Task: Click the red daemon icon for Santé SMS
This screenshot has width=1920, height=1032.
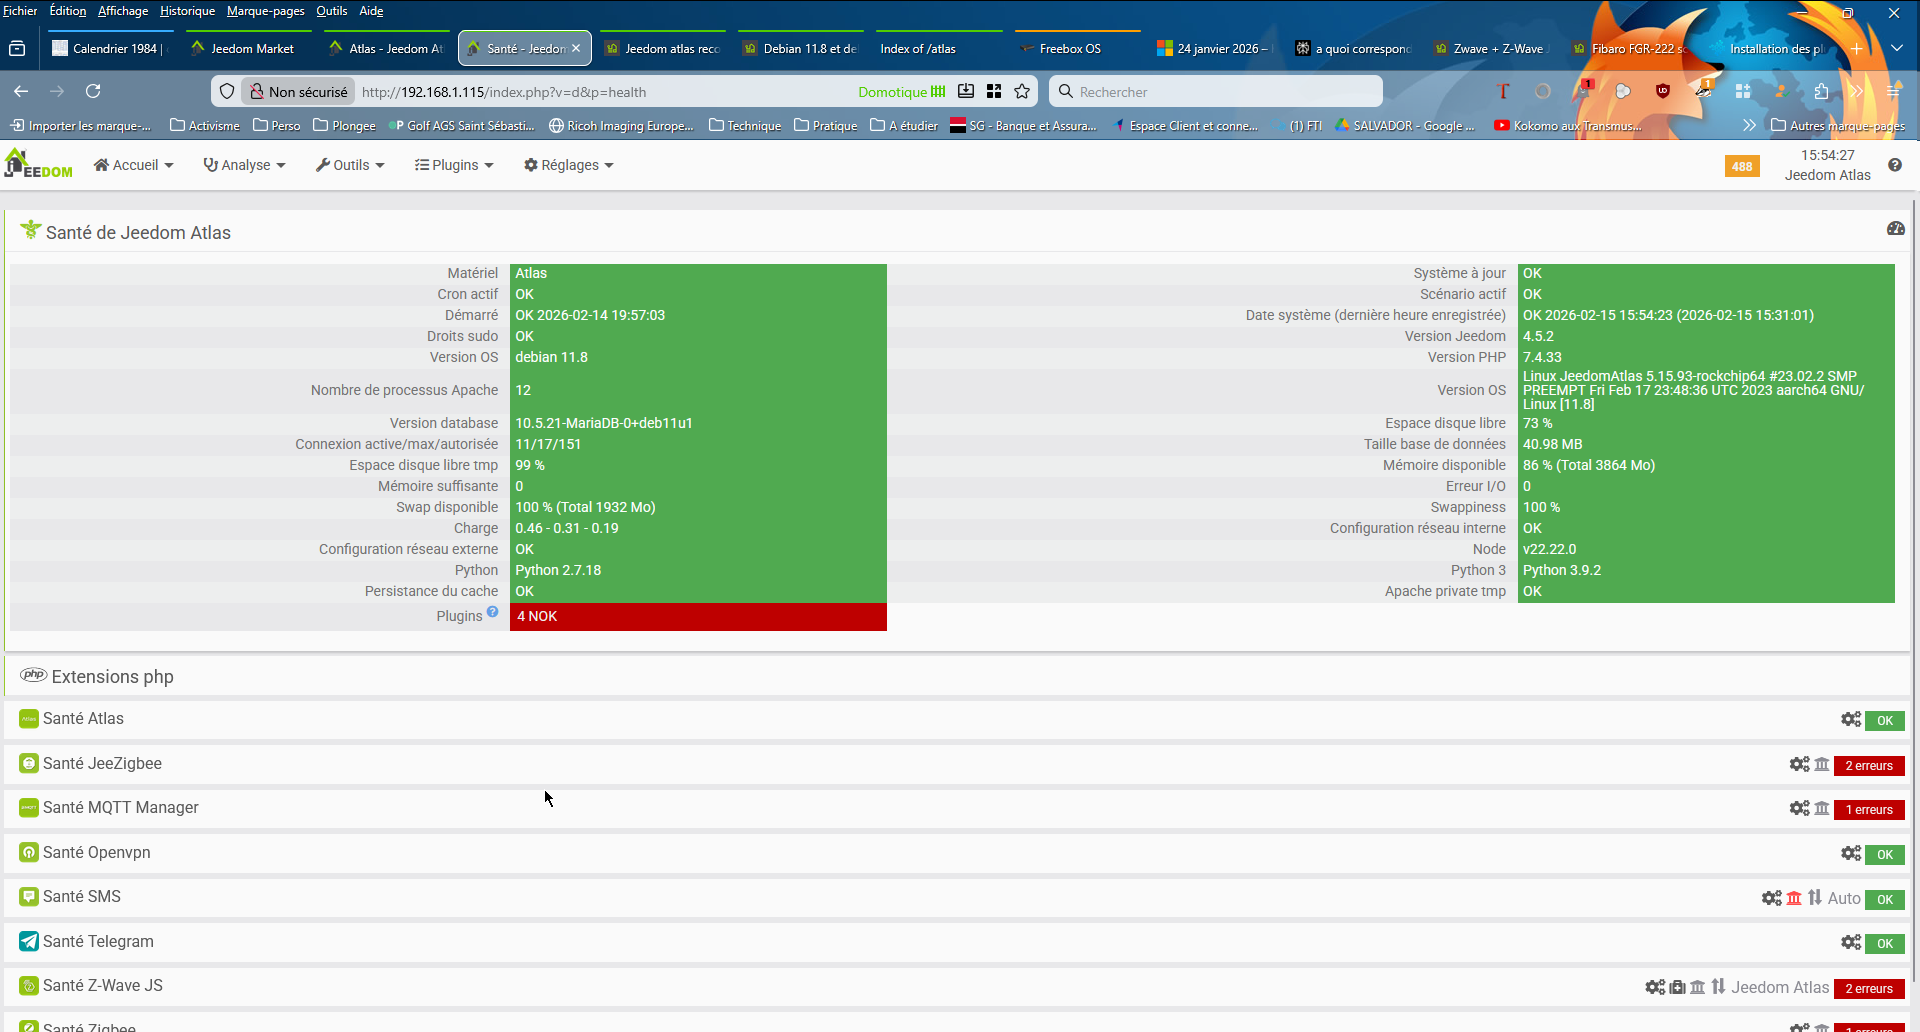Action: pyautogui.click(x=1794, y=898)
